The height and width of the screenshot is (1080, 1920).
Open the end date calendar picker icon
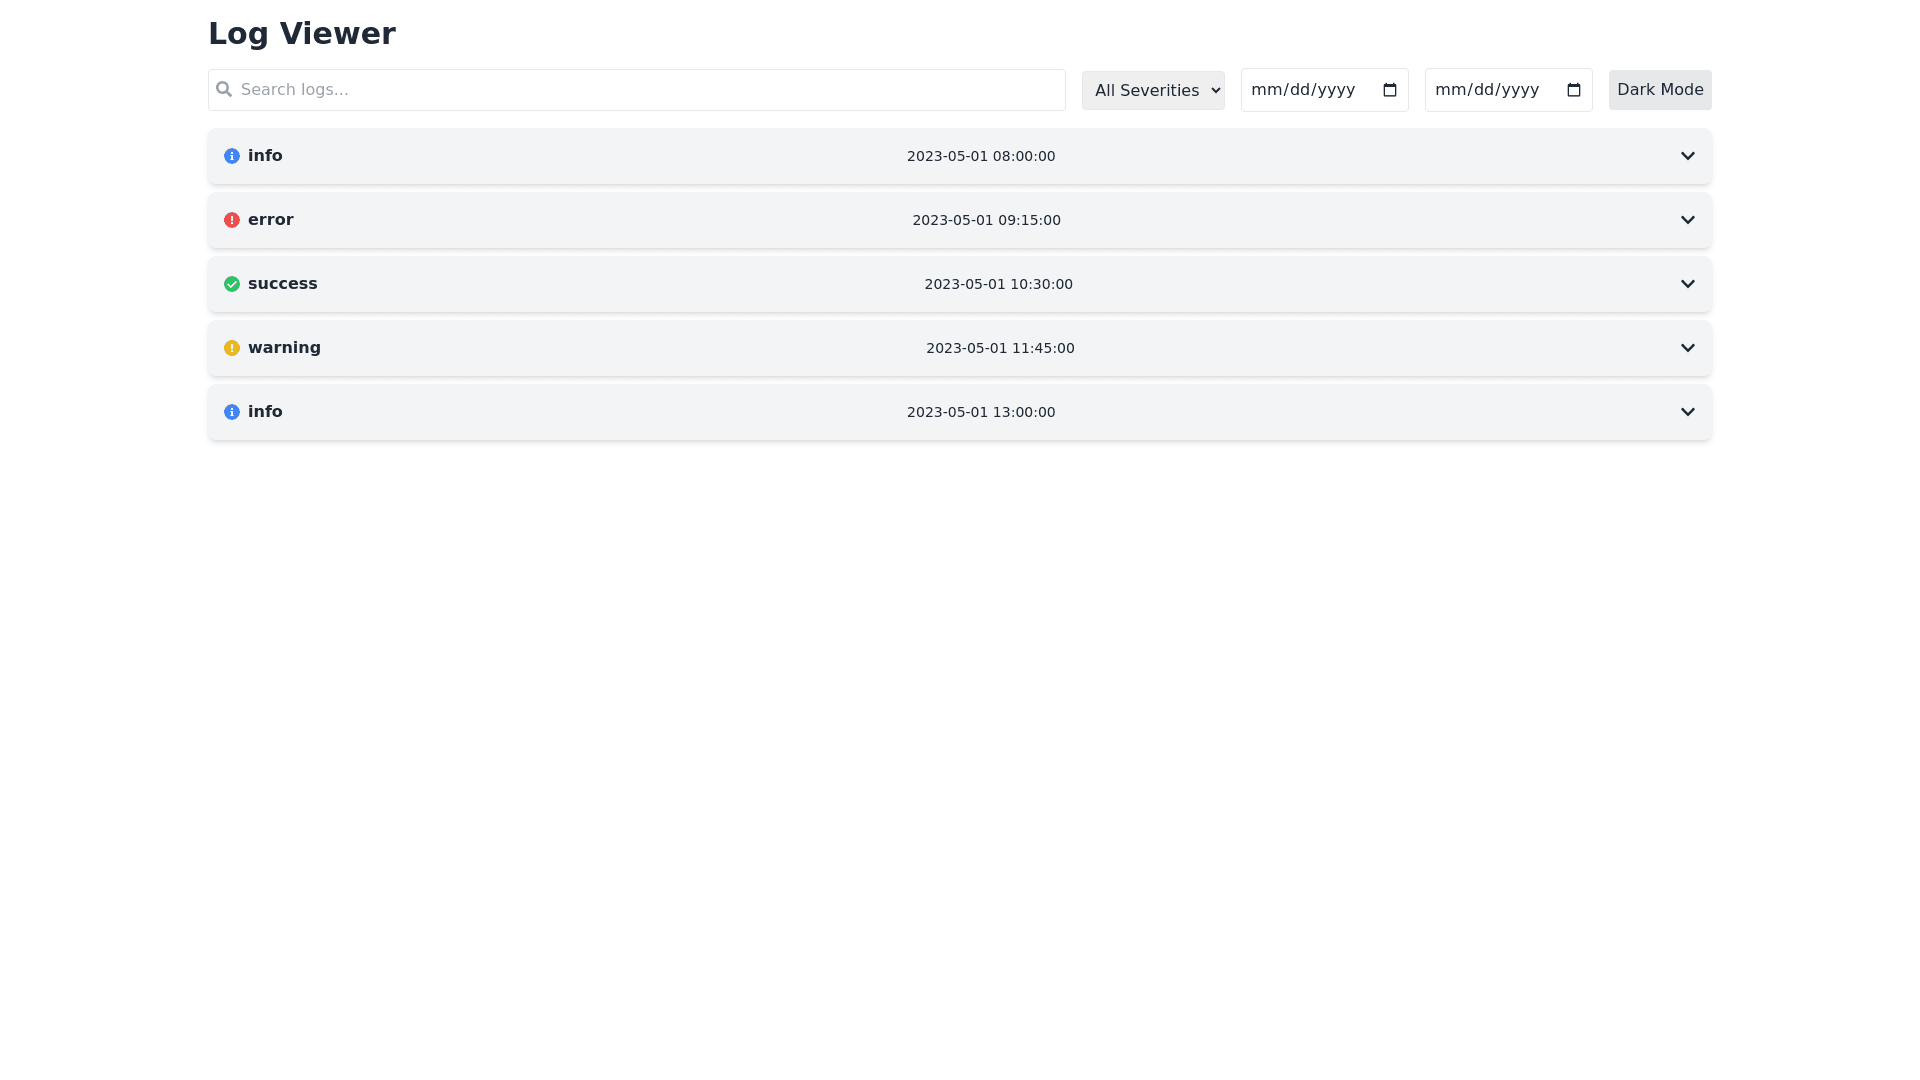pyautogui.click(x=1573, y=90)
